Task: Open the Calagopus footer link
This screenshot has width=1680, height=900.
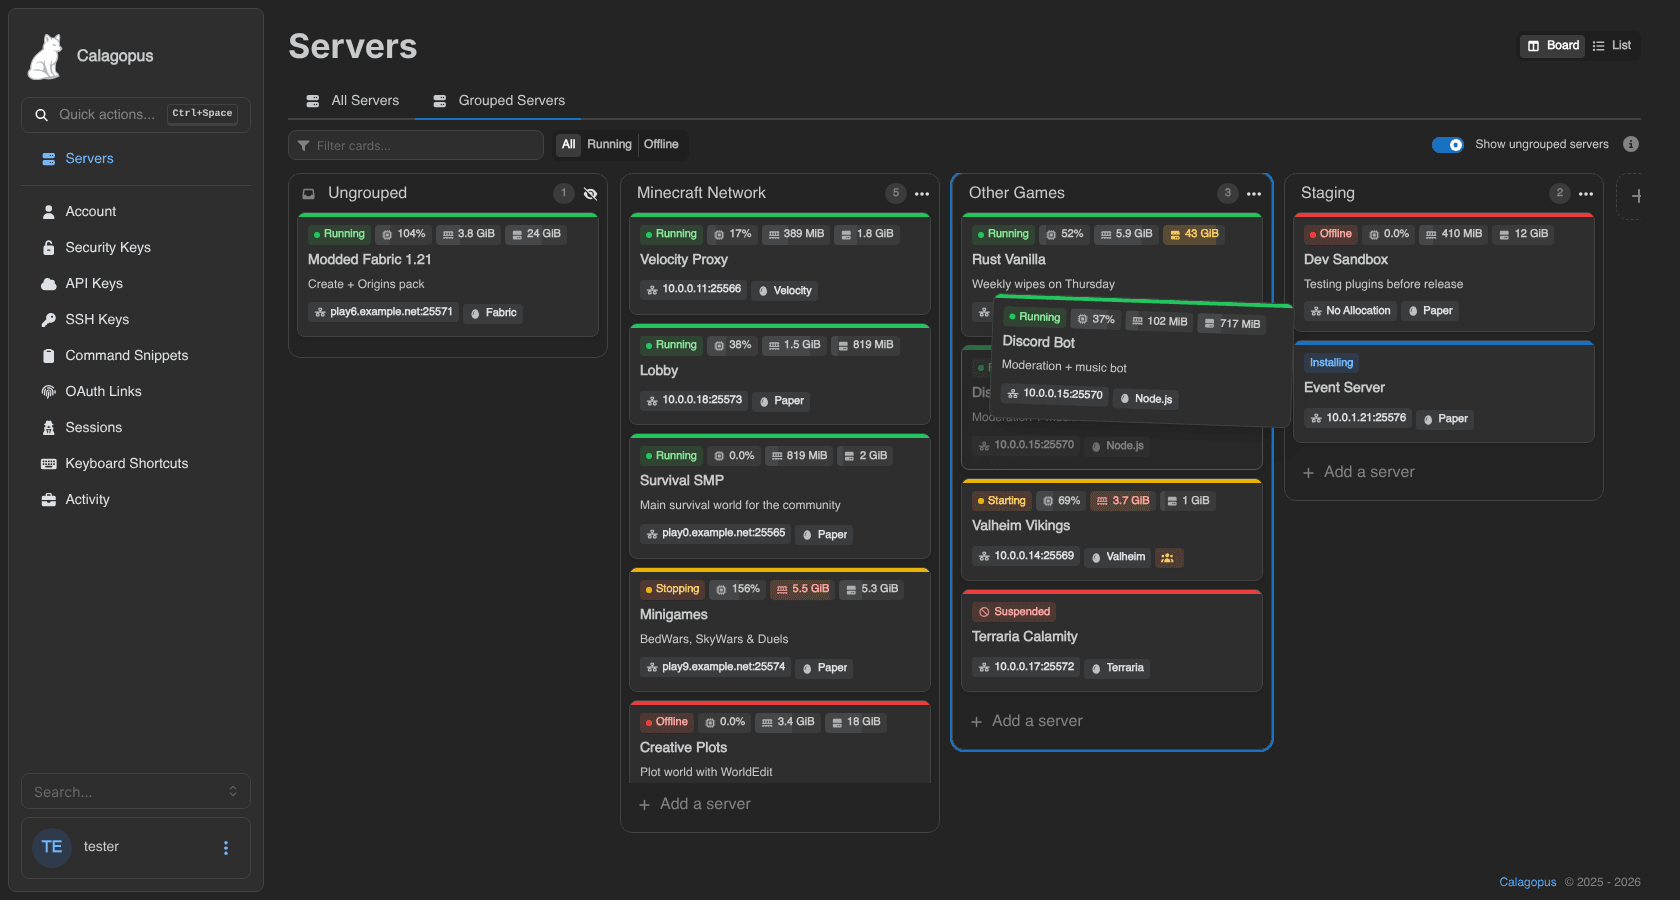Action: coord(1527,882)
